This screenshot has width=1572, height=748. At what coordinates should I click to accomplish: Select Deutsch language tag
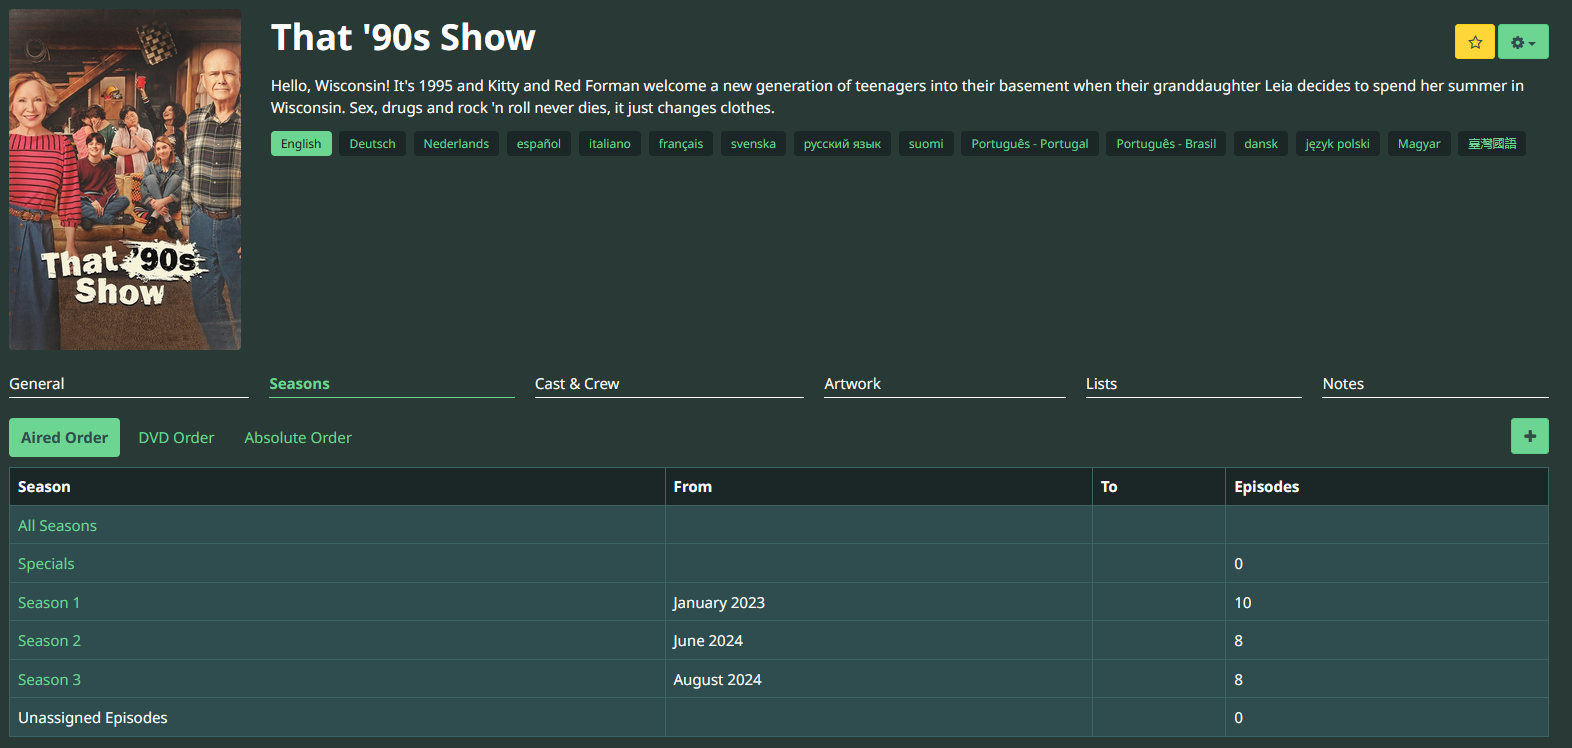point(372,144)
